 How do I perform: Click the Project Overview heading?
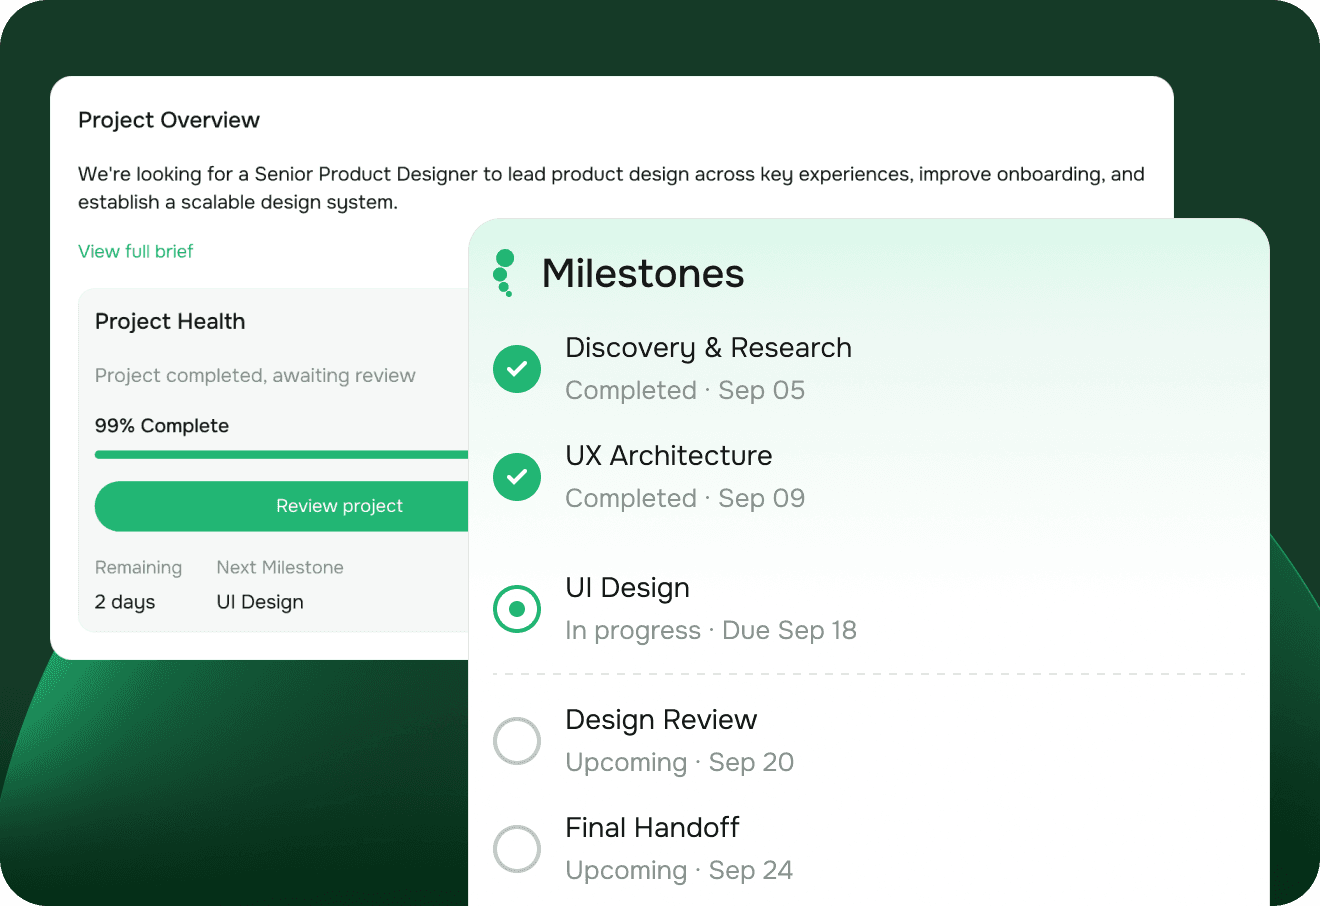point(169,120)
